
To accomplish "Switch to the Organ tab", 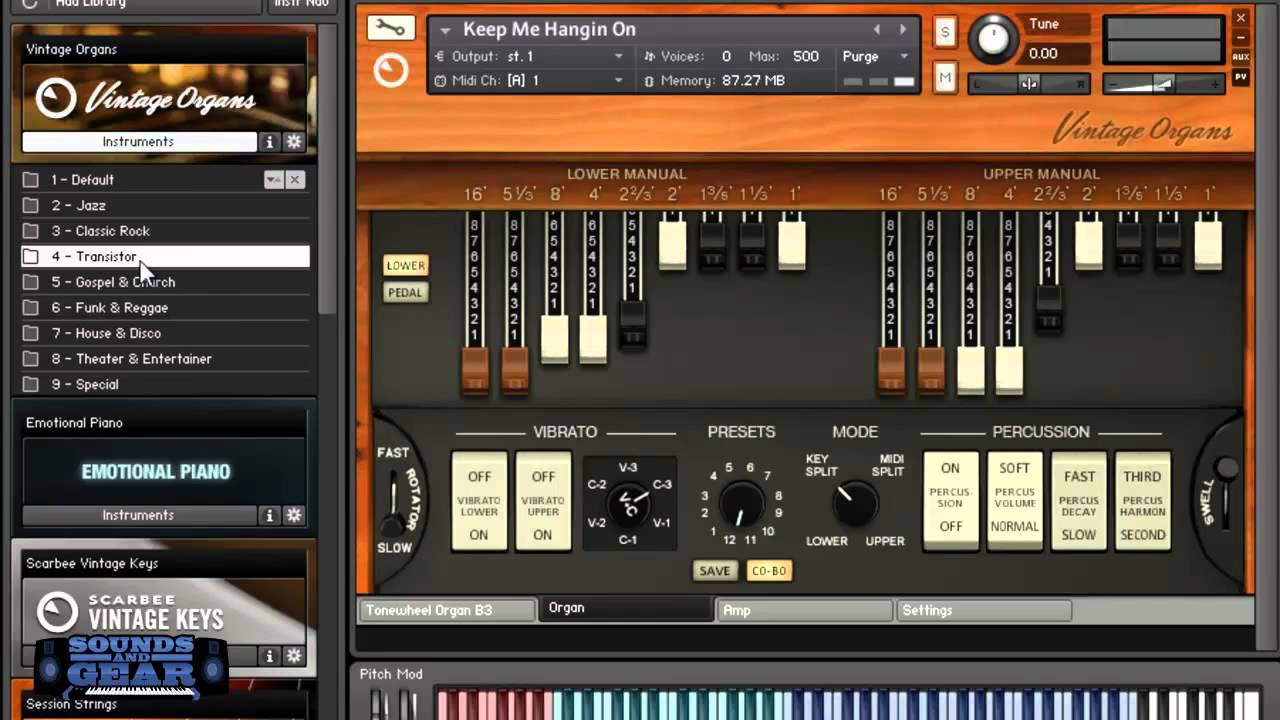I will coord(626,608).
